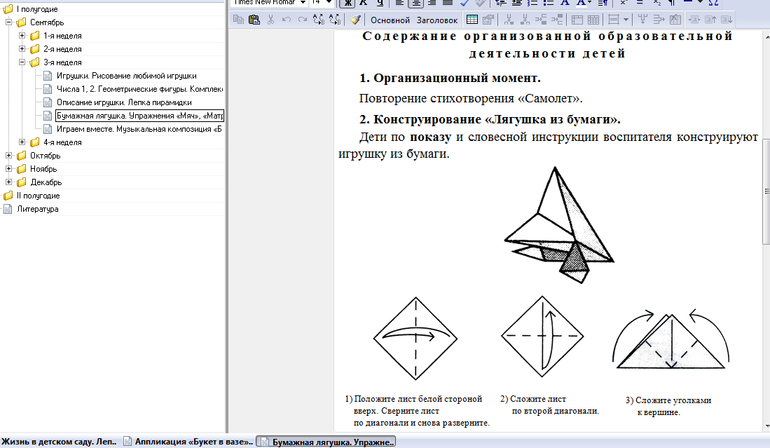Collapse the '3-я неделя' tree node

pos(22,62)
